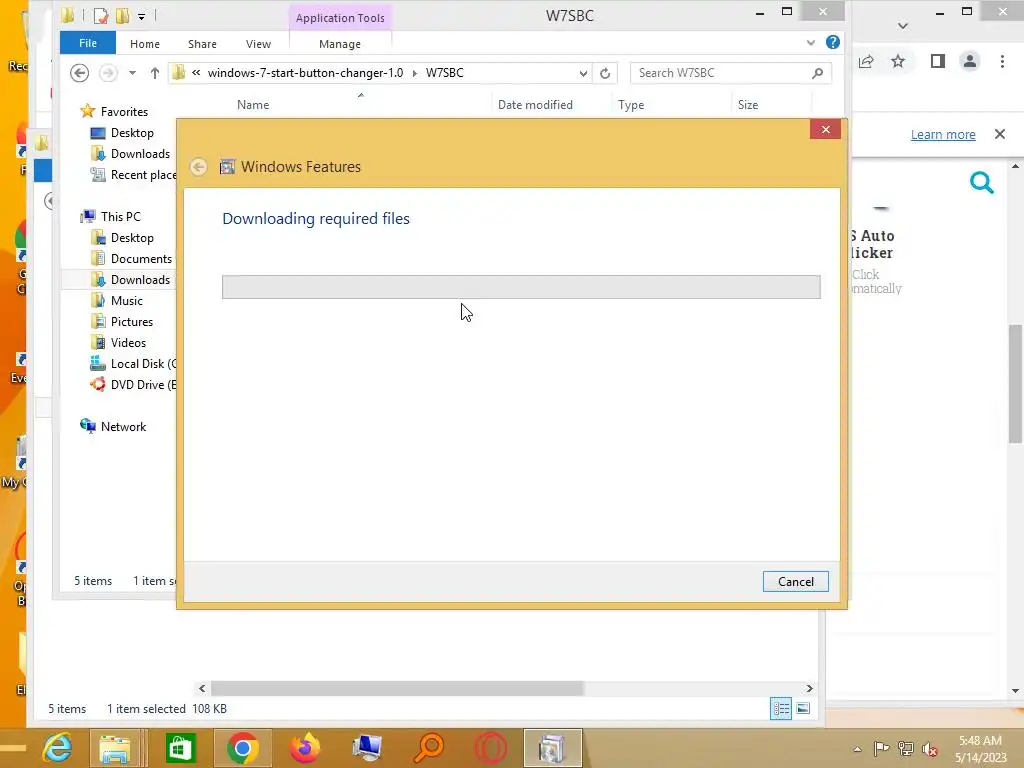Click the search magnifier in Explorer

(x=818, y=72)
